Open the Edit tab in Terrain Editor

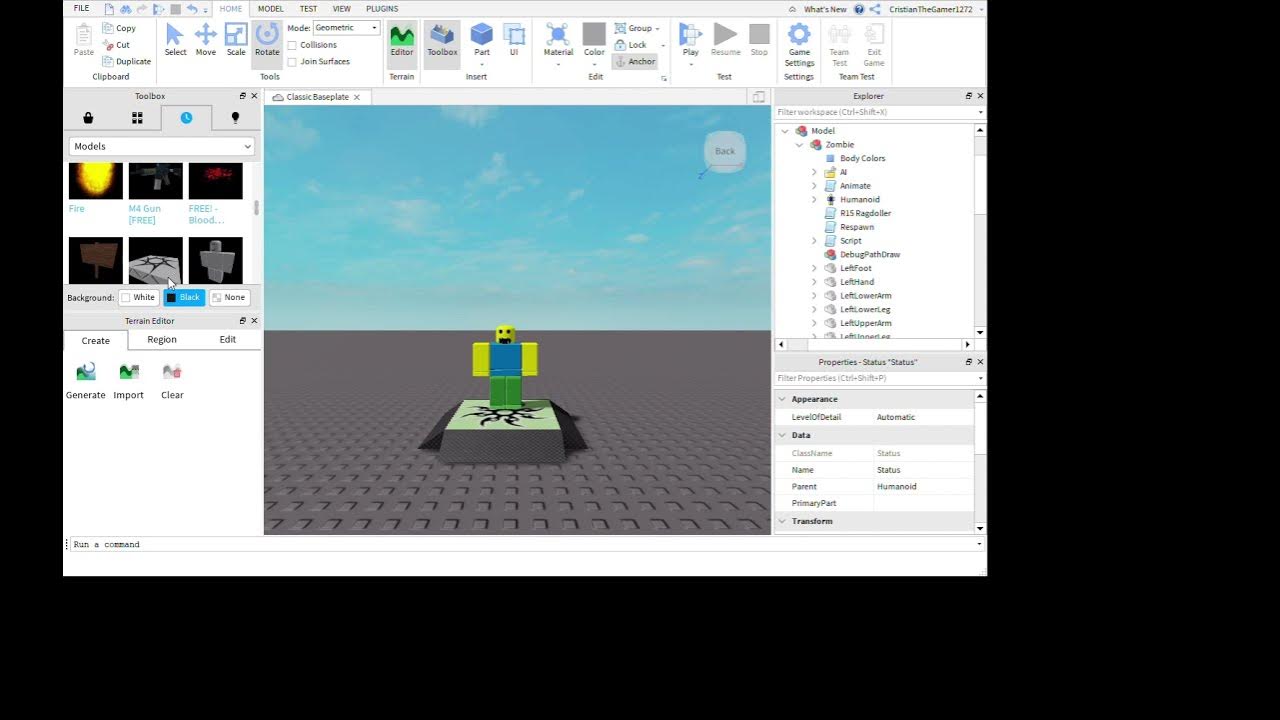pyautogui.click(x=228, y=340)
